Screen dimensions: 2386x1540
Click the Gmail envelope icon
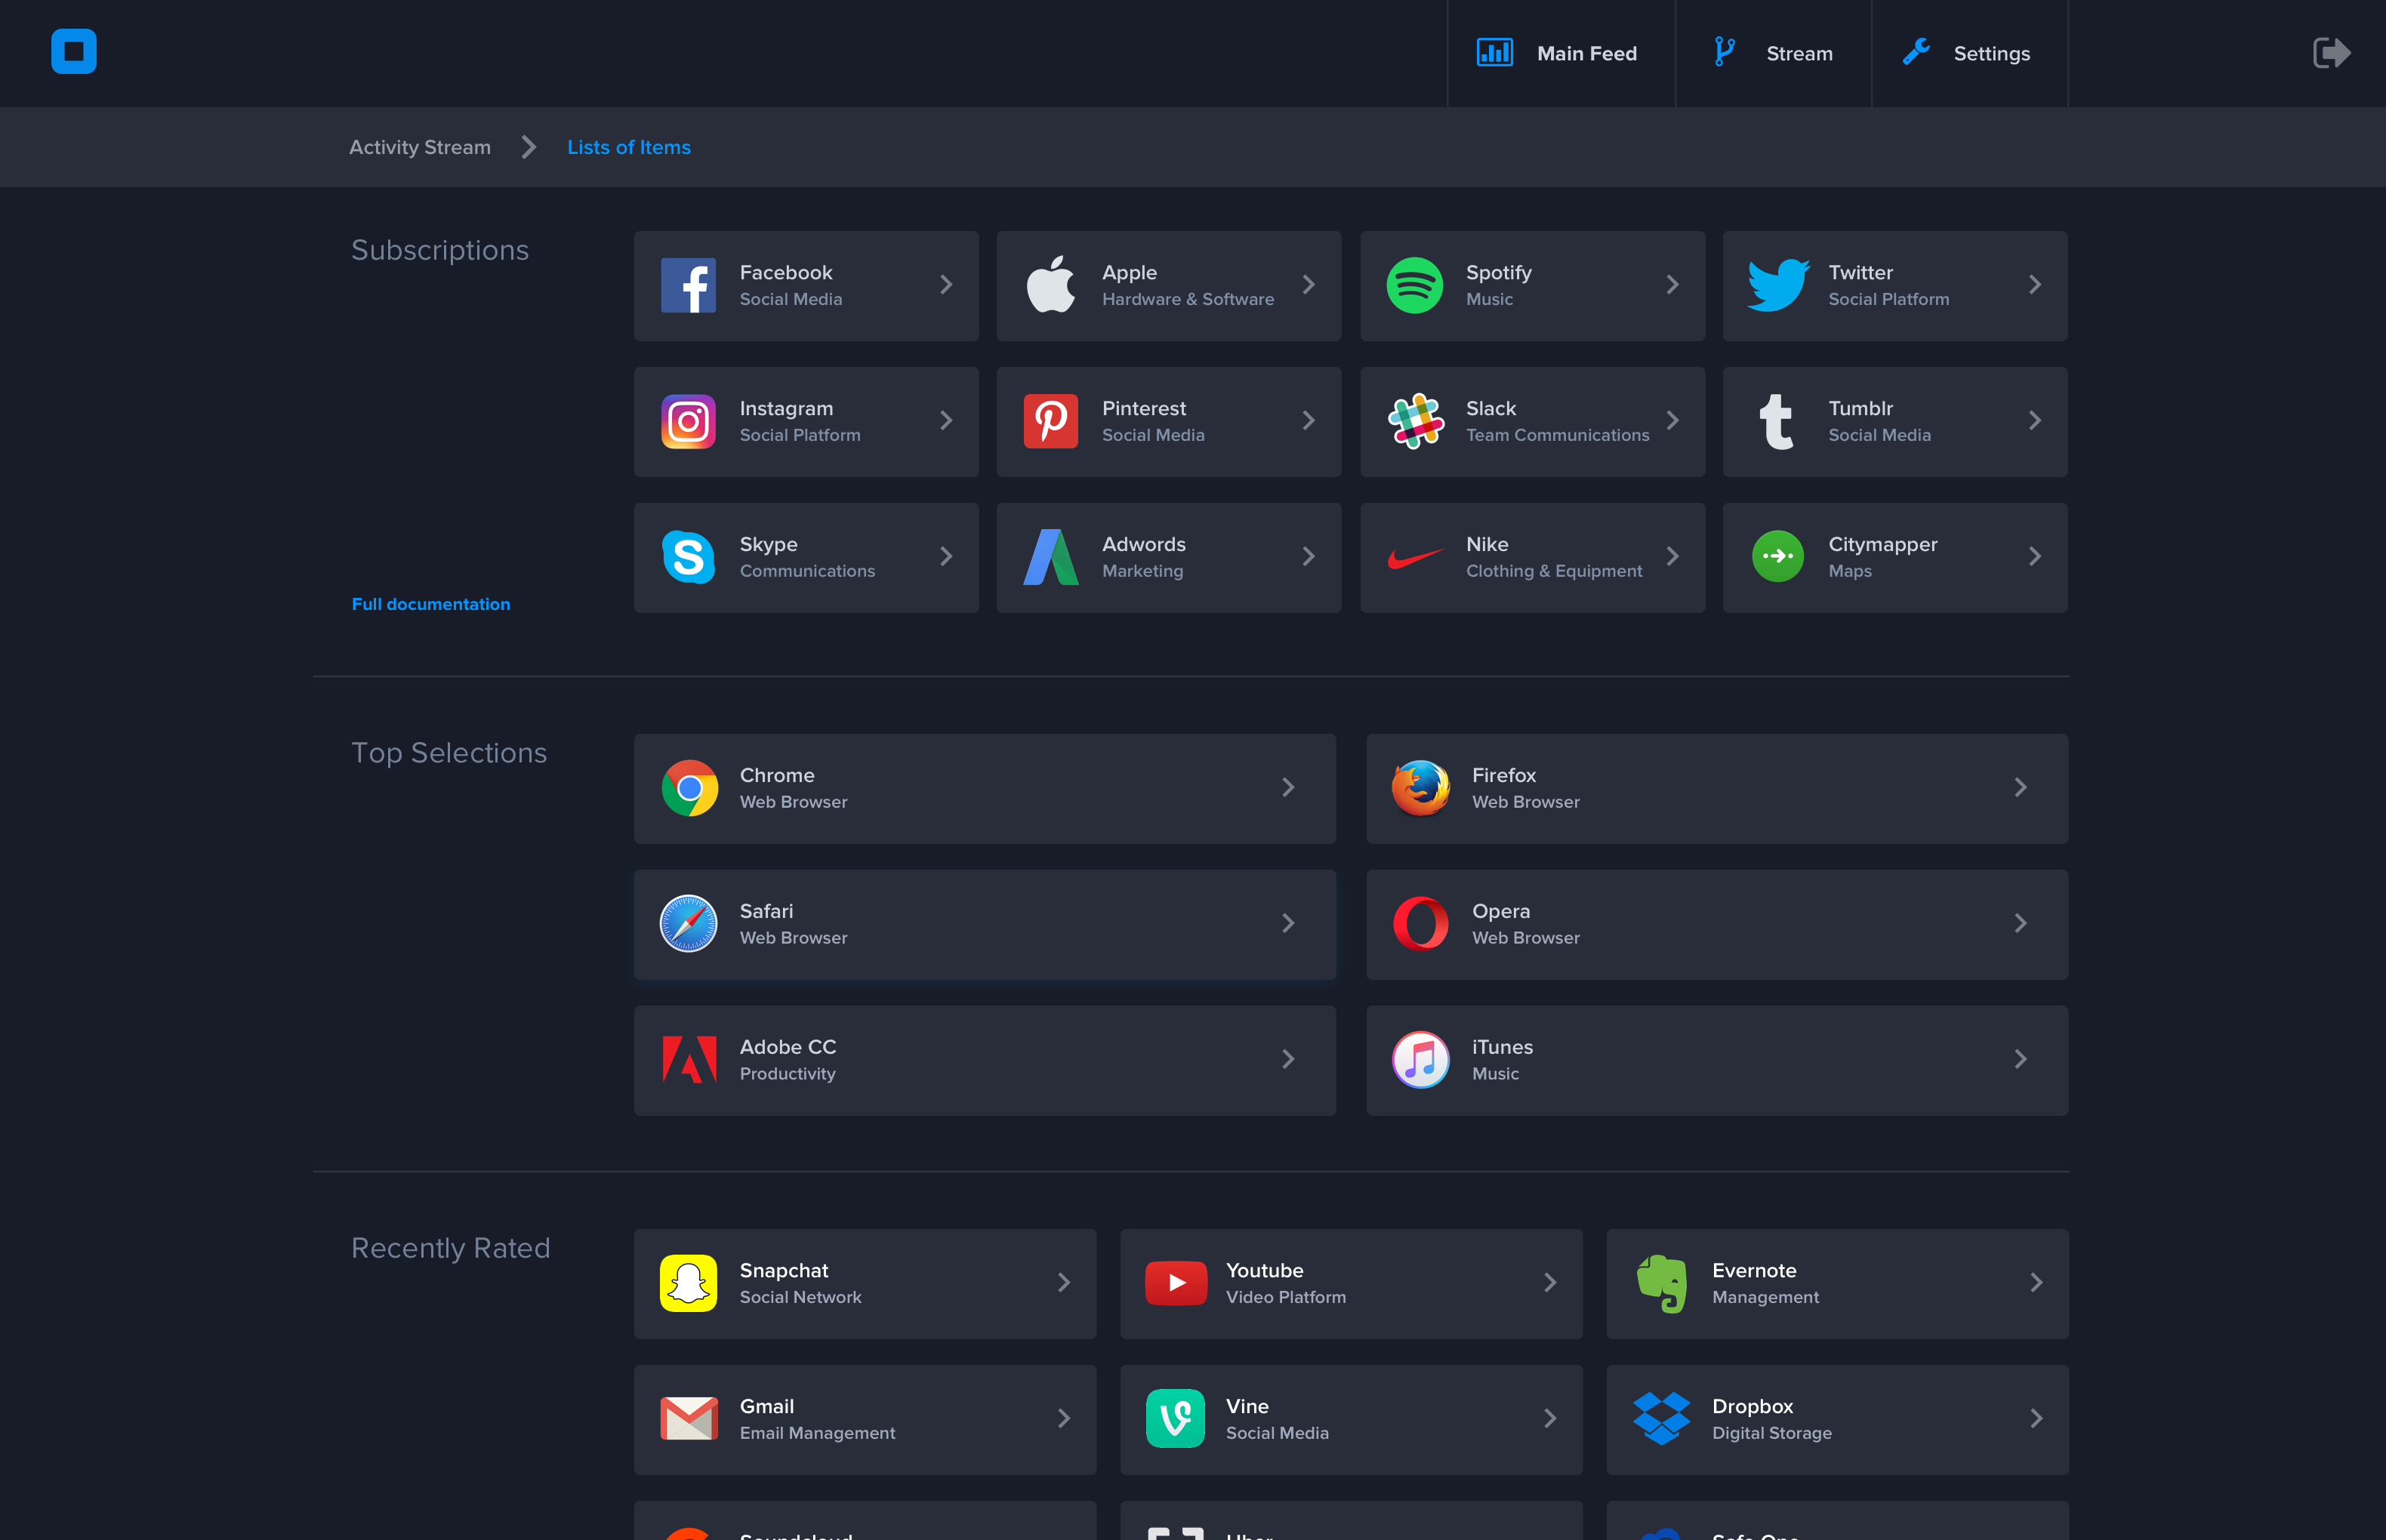click(689, 1419)
